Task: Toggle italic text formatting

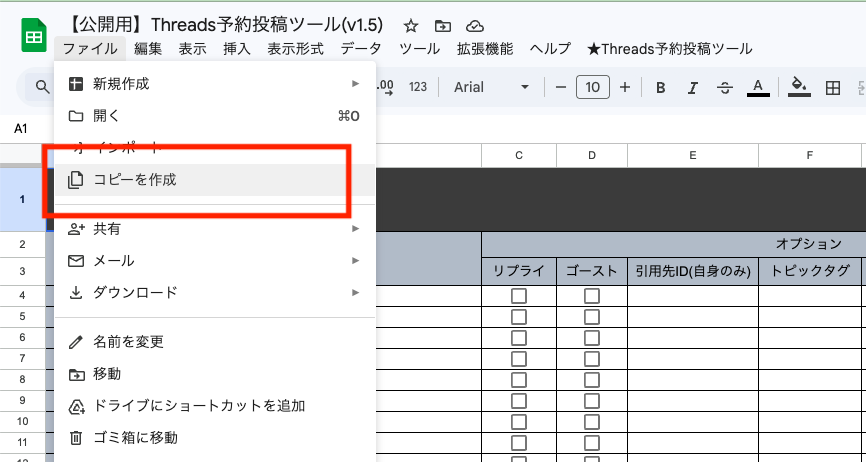Action: click(x=693, y=88)
